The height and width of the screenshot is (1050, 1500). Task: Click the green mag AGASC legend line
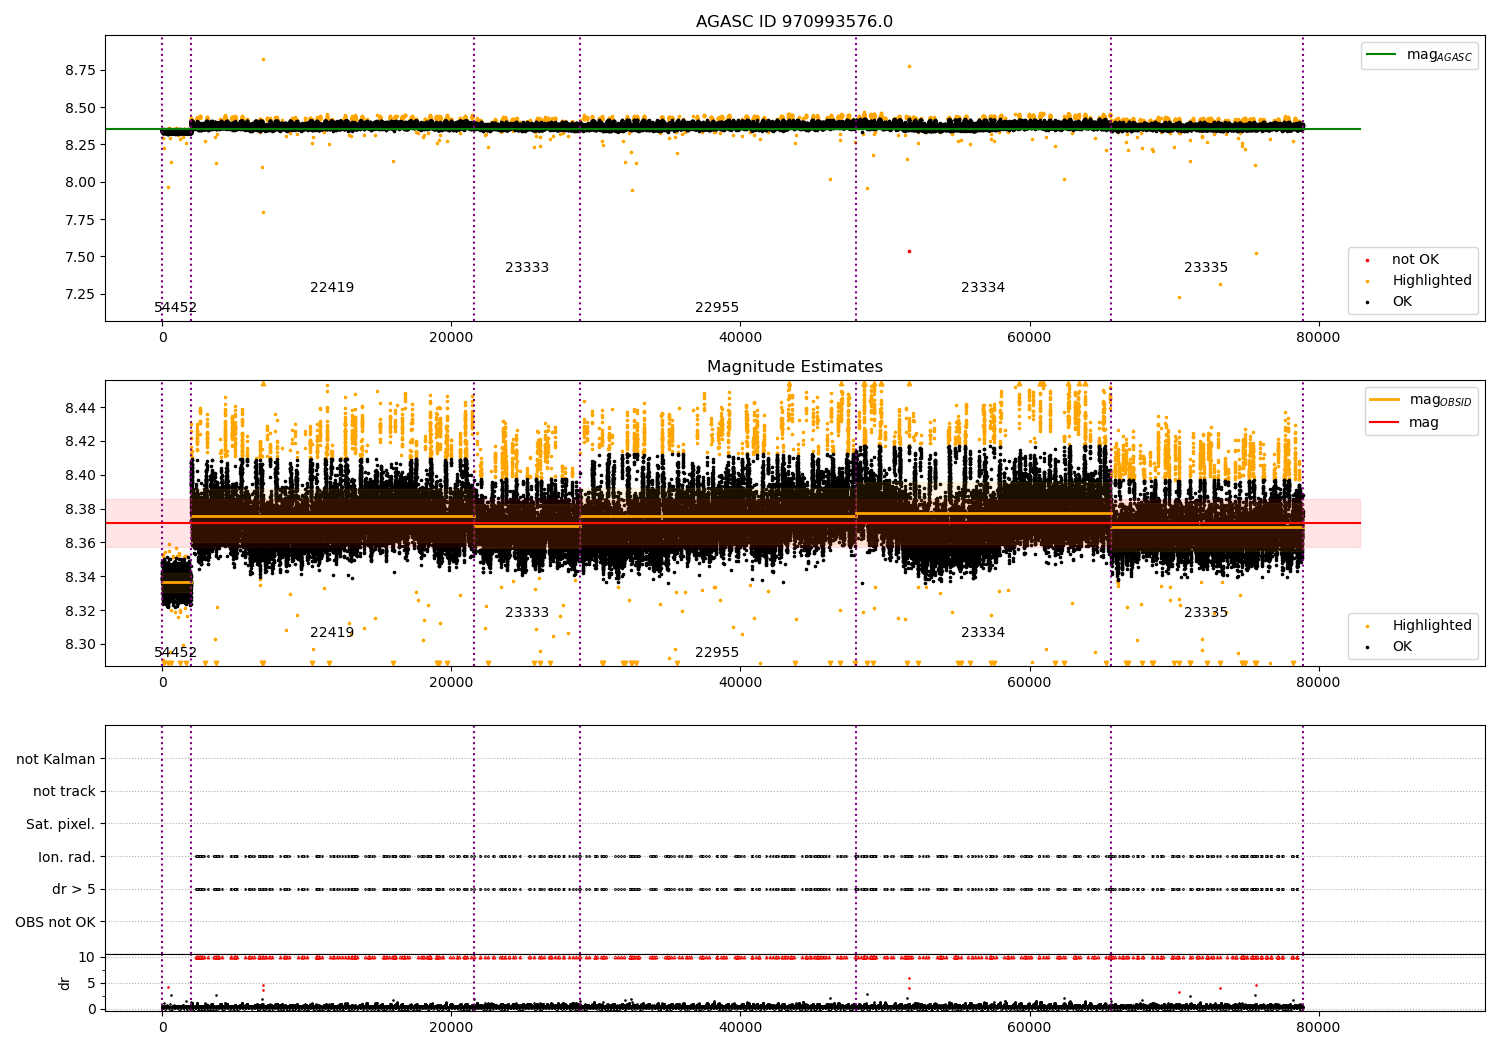[x=1383, y=55]
